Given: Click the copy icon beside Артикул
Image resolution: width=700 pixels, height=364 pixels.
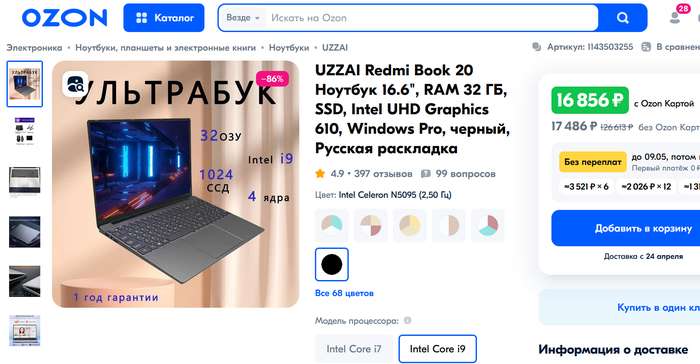Looking at the screenshot, I should click(x=537, y=47).
